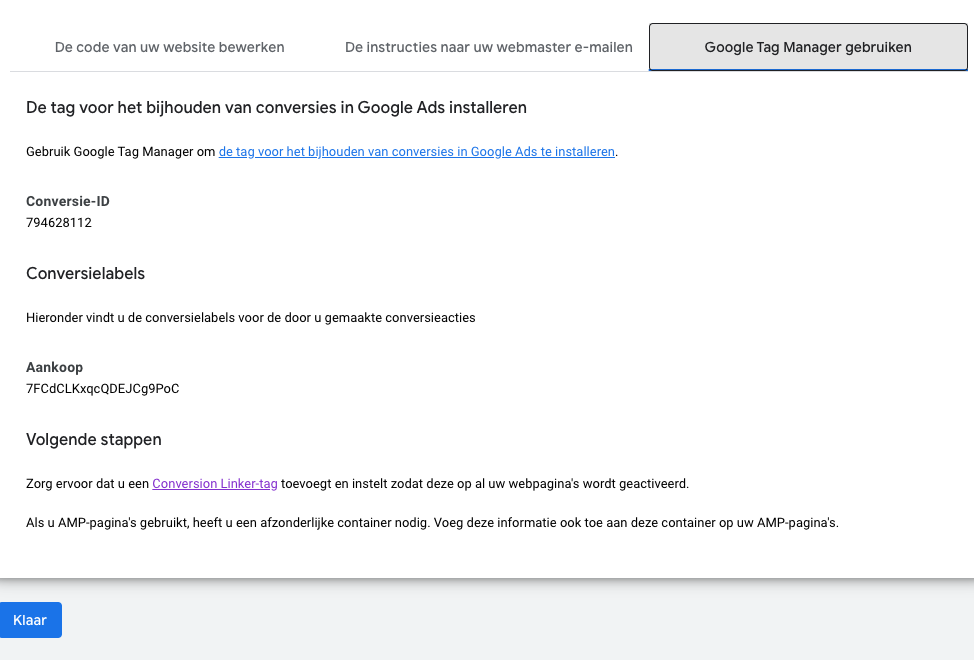Viewport: 974px width, 660px height.
Task: Click the 'Gebruik Google Tag Manager om' text
Action: tap(121, 151)
